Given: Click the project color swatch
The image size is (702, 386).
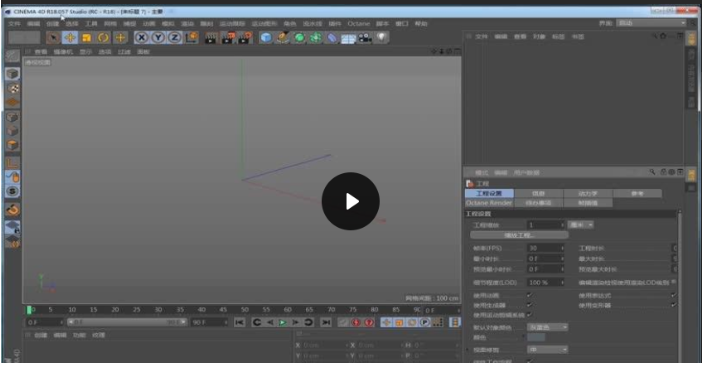Looking at the screenshot, I should click(x=536, y=338).
